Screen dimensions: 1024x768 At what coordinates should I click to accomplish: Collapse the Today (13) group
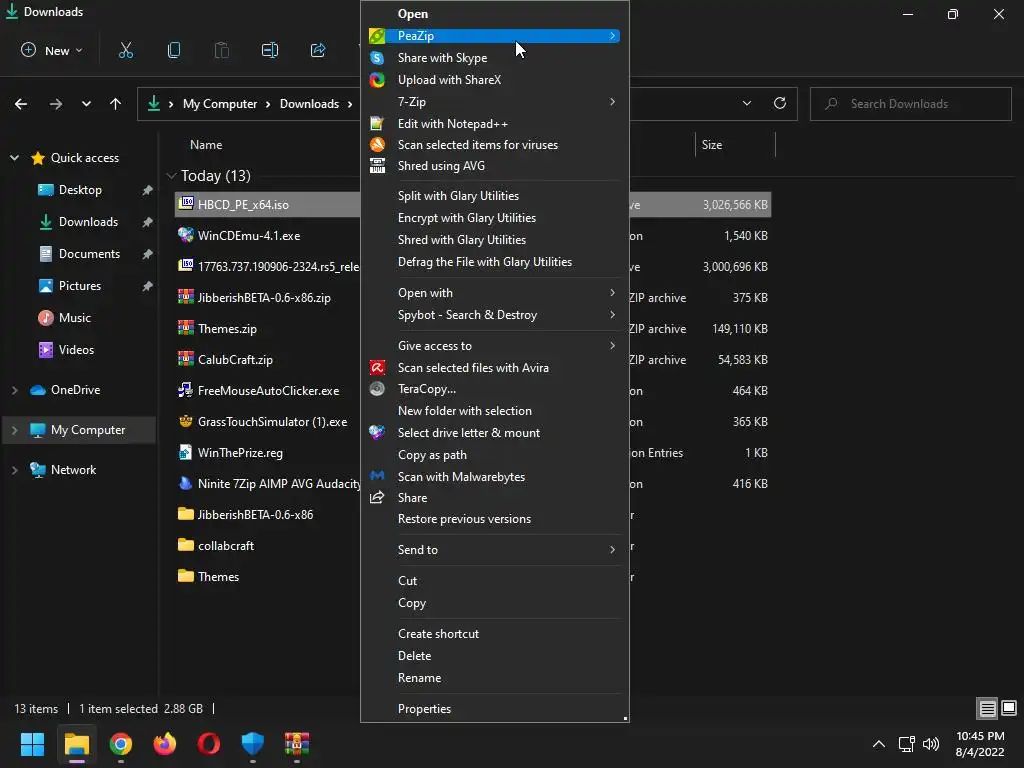tap(172, 176)
